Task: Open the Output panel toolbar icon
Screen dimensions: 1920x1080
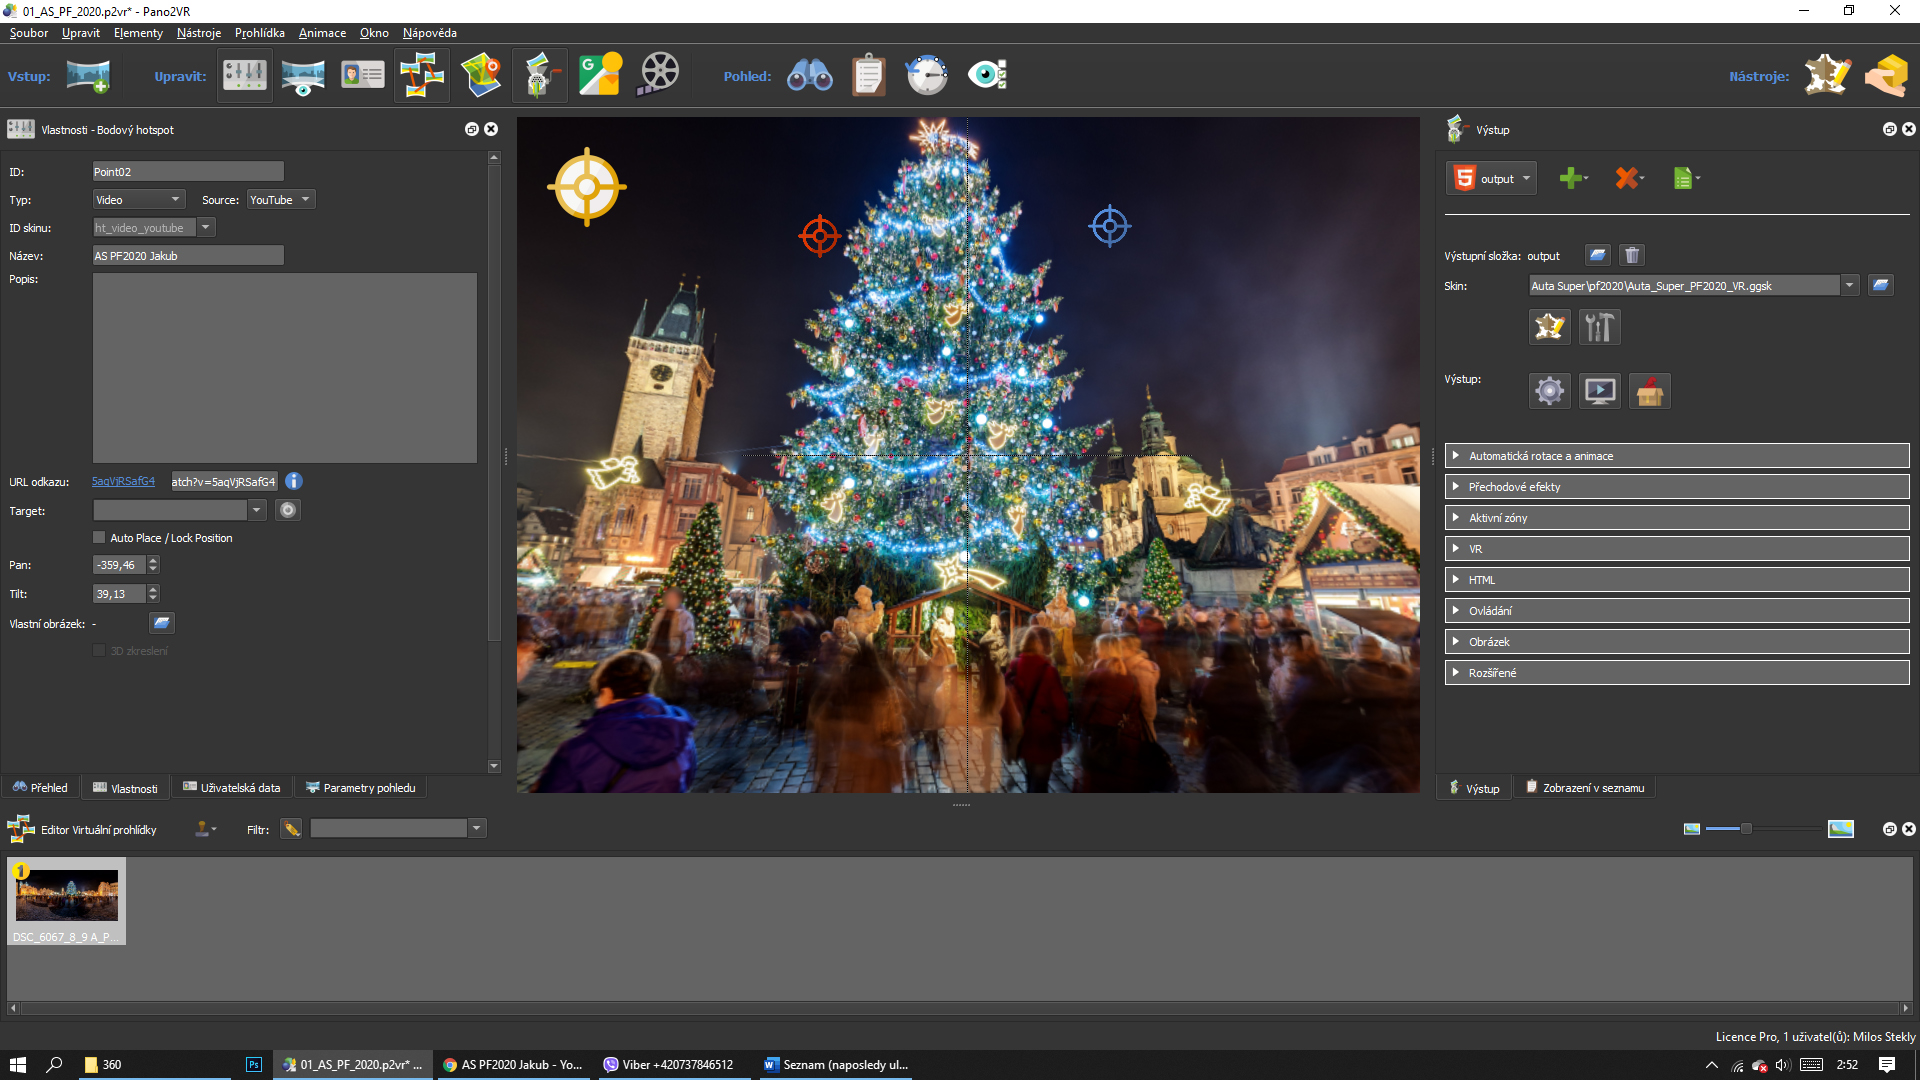Action: [539, 75]
